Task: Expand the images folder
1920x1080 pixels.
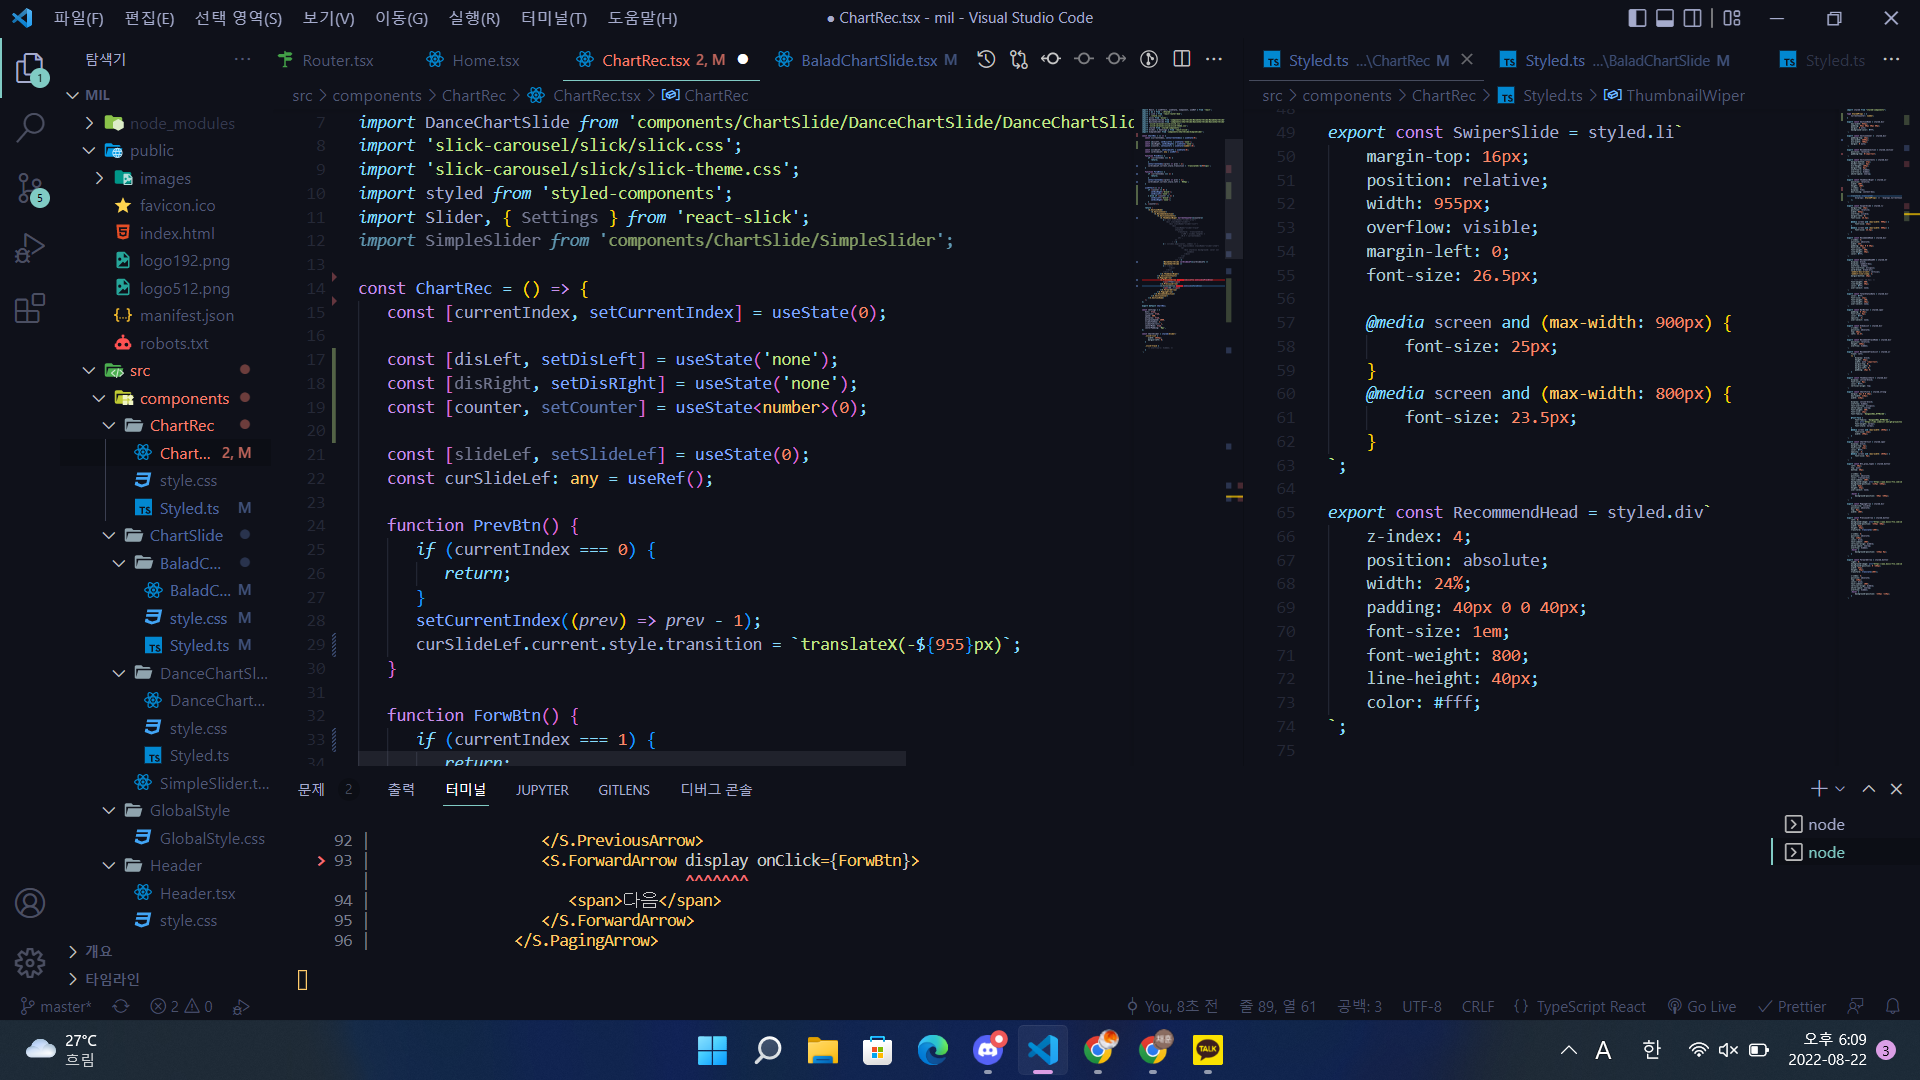Action: 165,178
